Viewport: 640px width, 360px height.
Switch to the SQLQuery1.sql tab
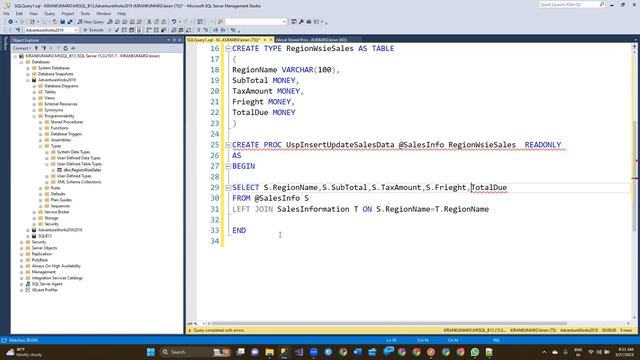point(224,40)
